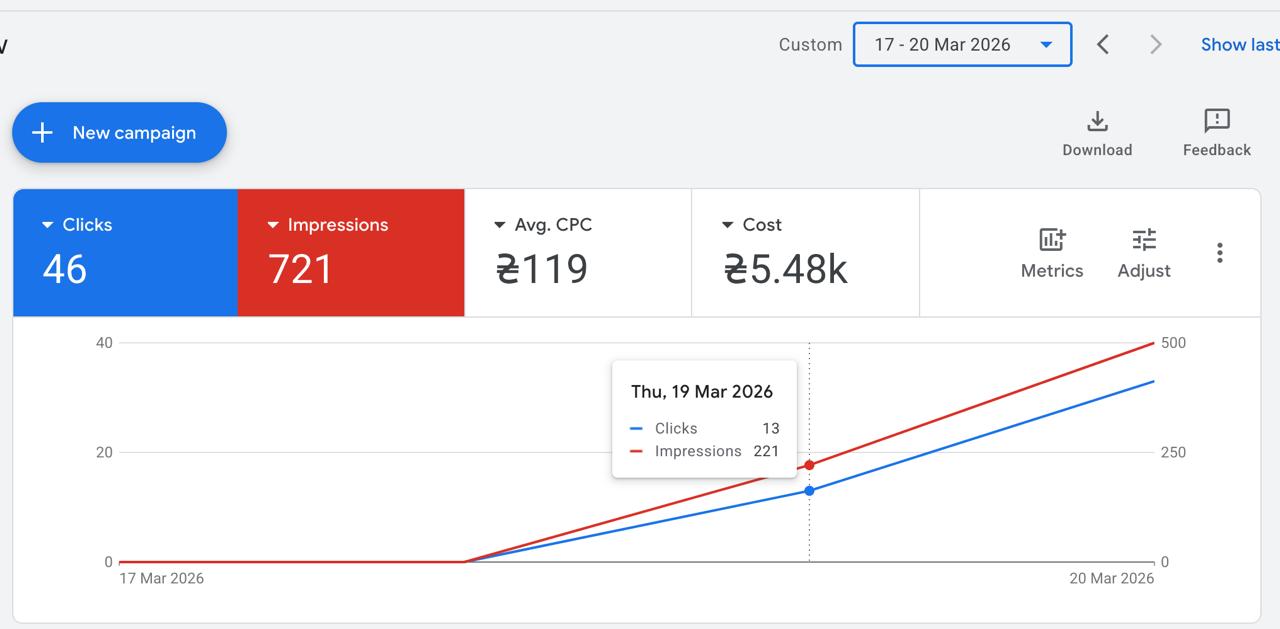Select the Cost ₴5.48k scorecard

tap(804, 253)
